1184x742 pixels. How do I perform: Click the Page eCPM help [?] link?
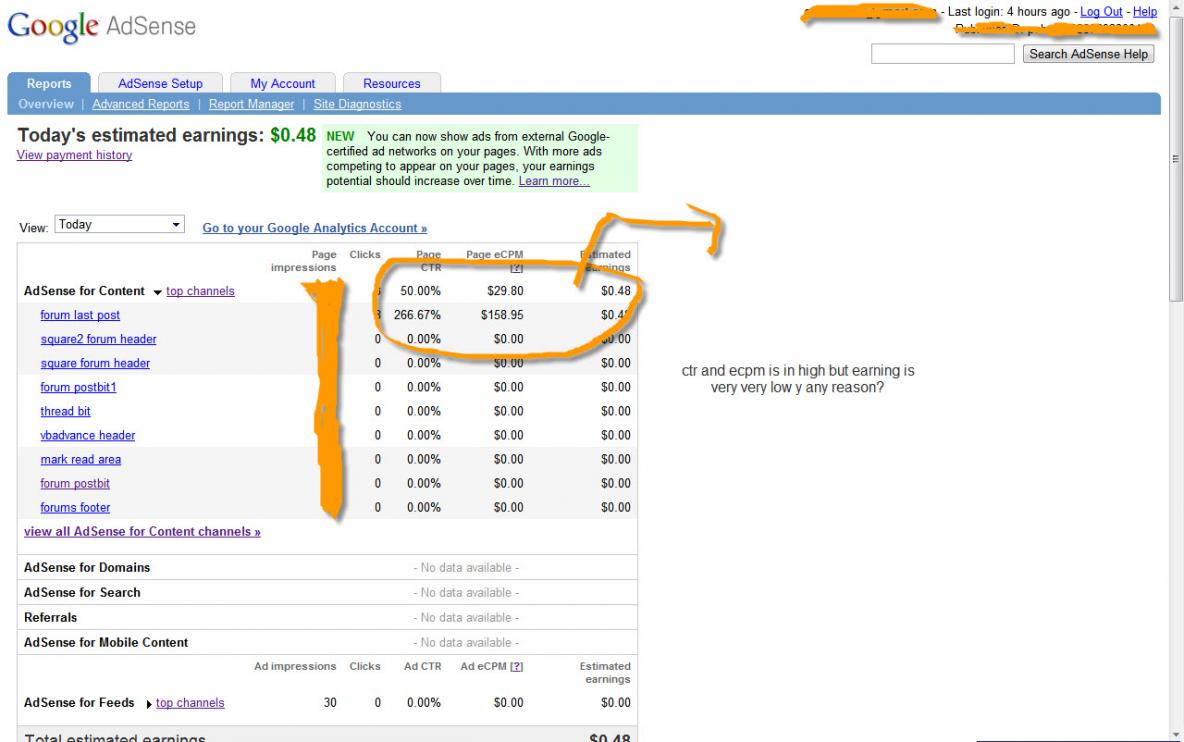pos(516,268)
